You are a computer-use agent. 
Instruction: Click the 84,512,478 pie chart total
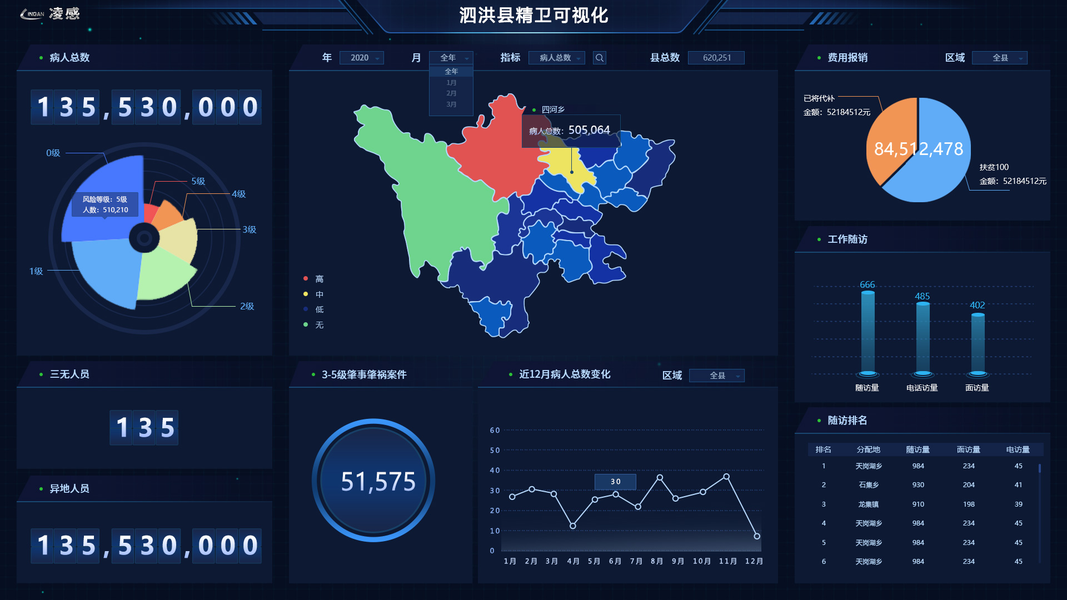pos(918,149)
